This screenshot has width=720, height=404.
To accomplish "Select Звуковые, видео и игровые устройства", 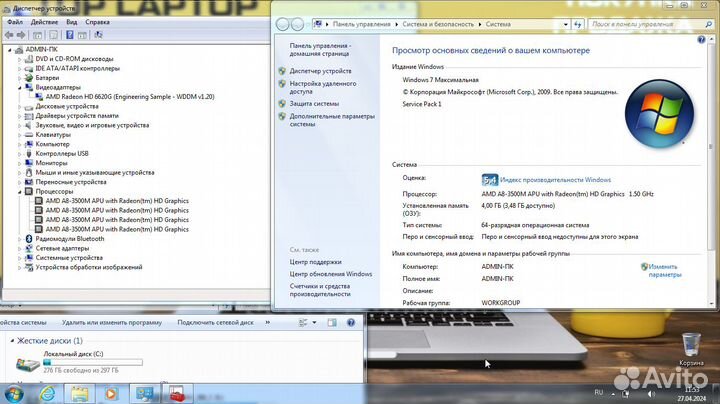I will (x=92, y=125).
